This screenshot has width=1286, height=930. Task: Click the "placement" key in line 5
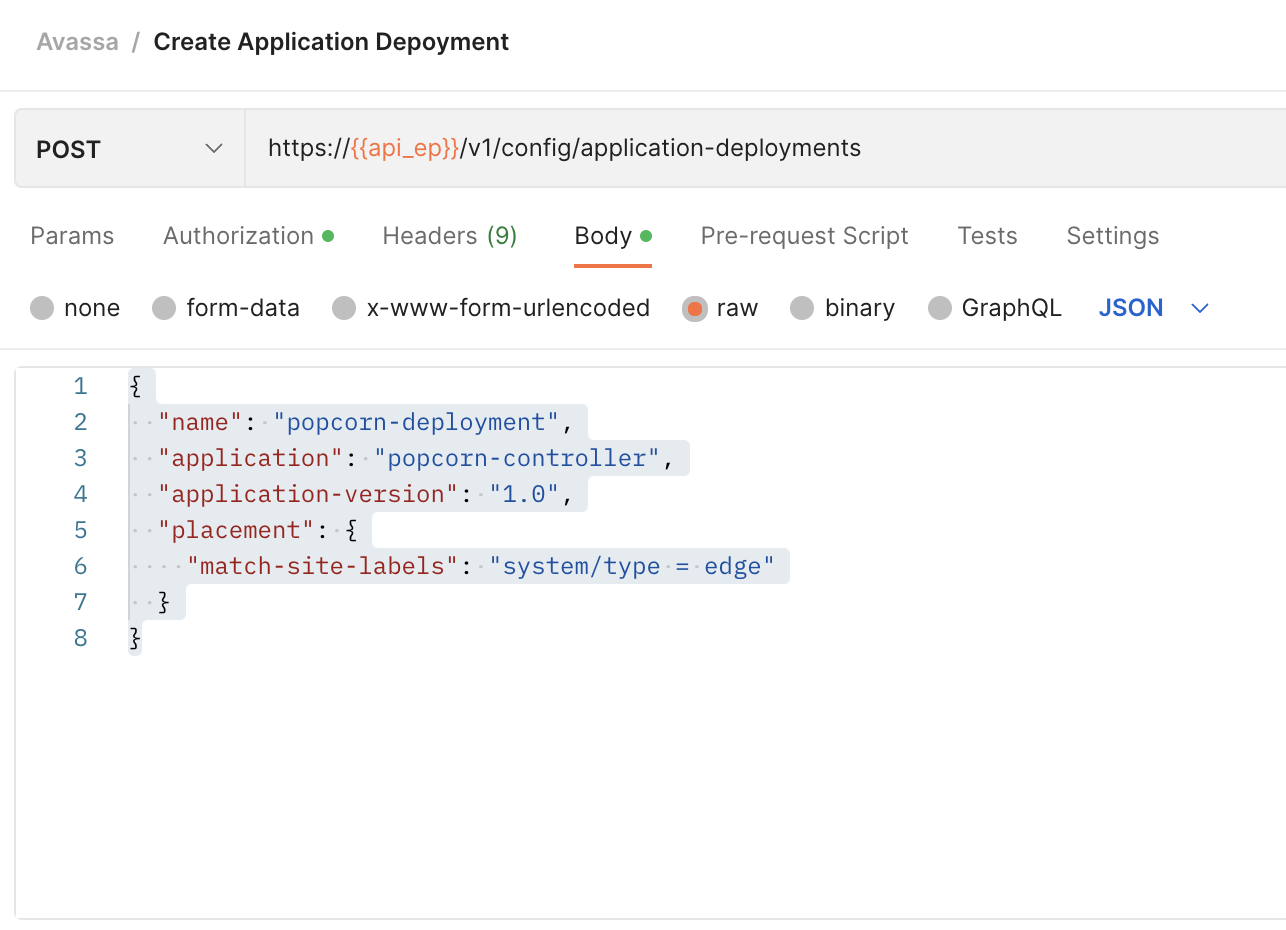point(236,530)
